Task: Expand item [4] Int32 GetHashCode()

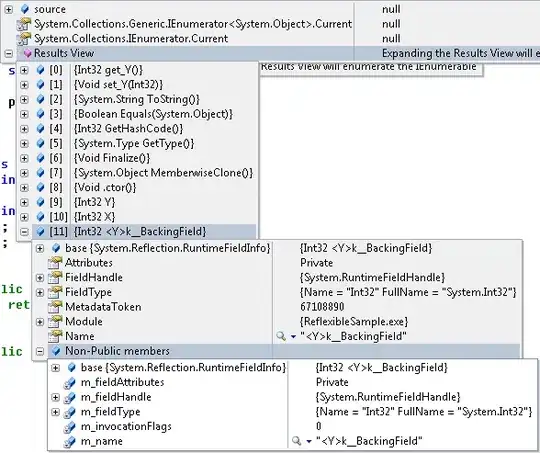Action: click(x=24, y=129)
